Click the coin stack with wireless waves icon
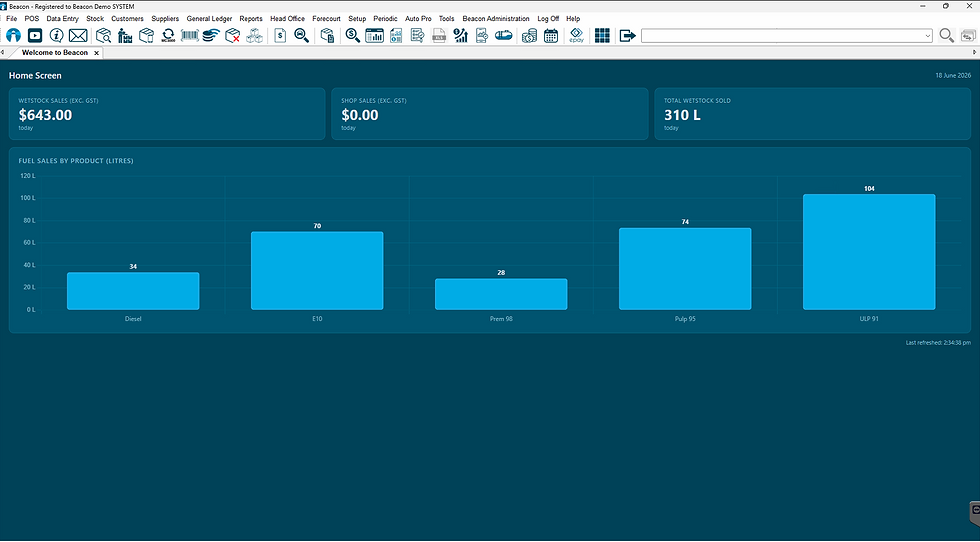980x542 pixels. [x=211, y=36]
